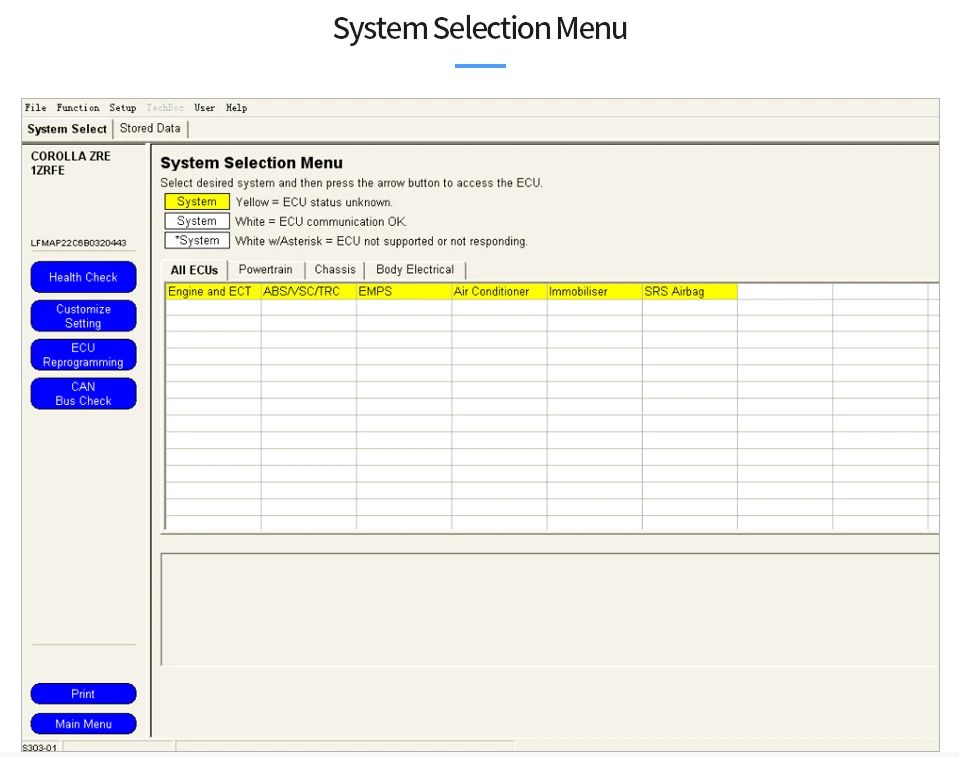Open the Function menu
Image resolution: width=960 pixels, height=757 pixels.
[78, 108]
